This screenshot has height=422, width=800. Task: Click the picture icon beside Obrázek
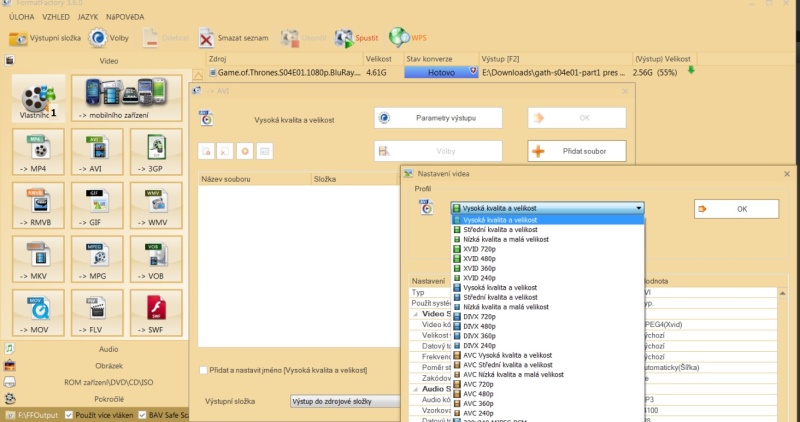click(x=9, y=366)
